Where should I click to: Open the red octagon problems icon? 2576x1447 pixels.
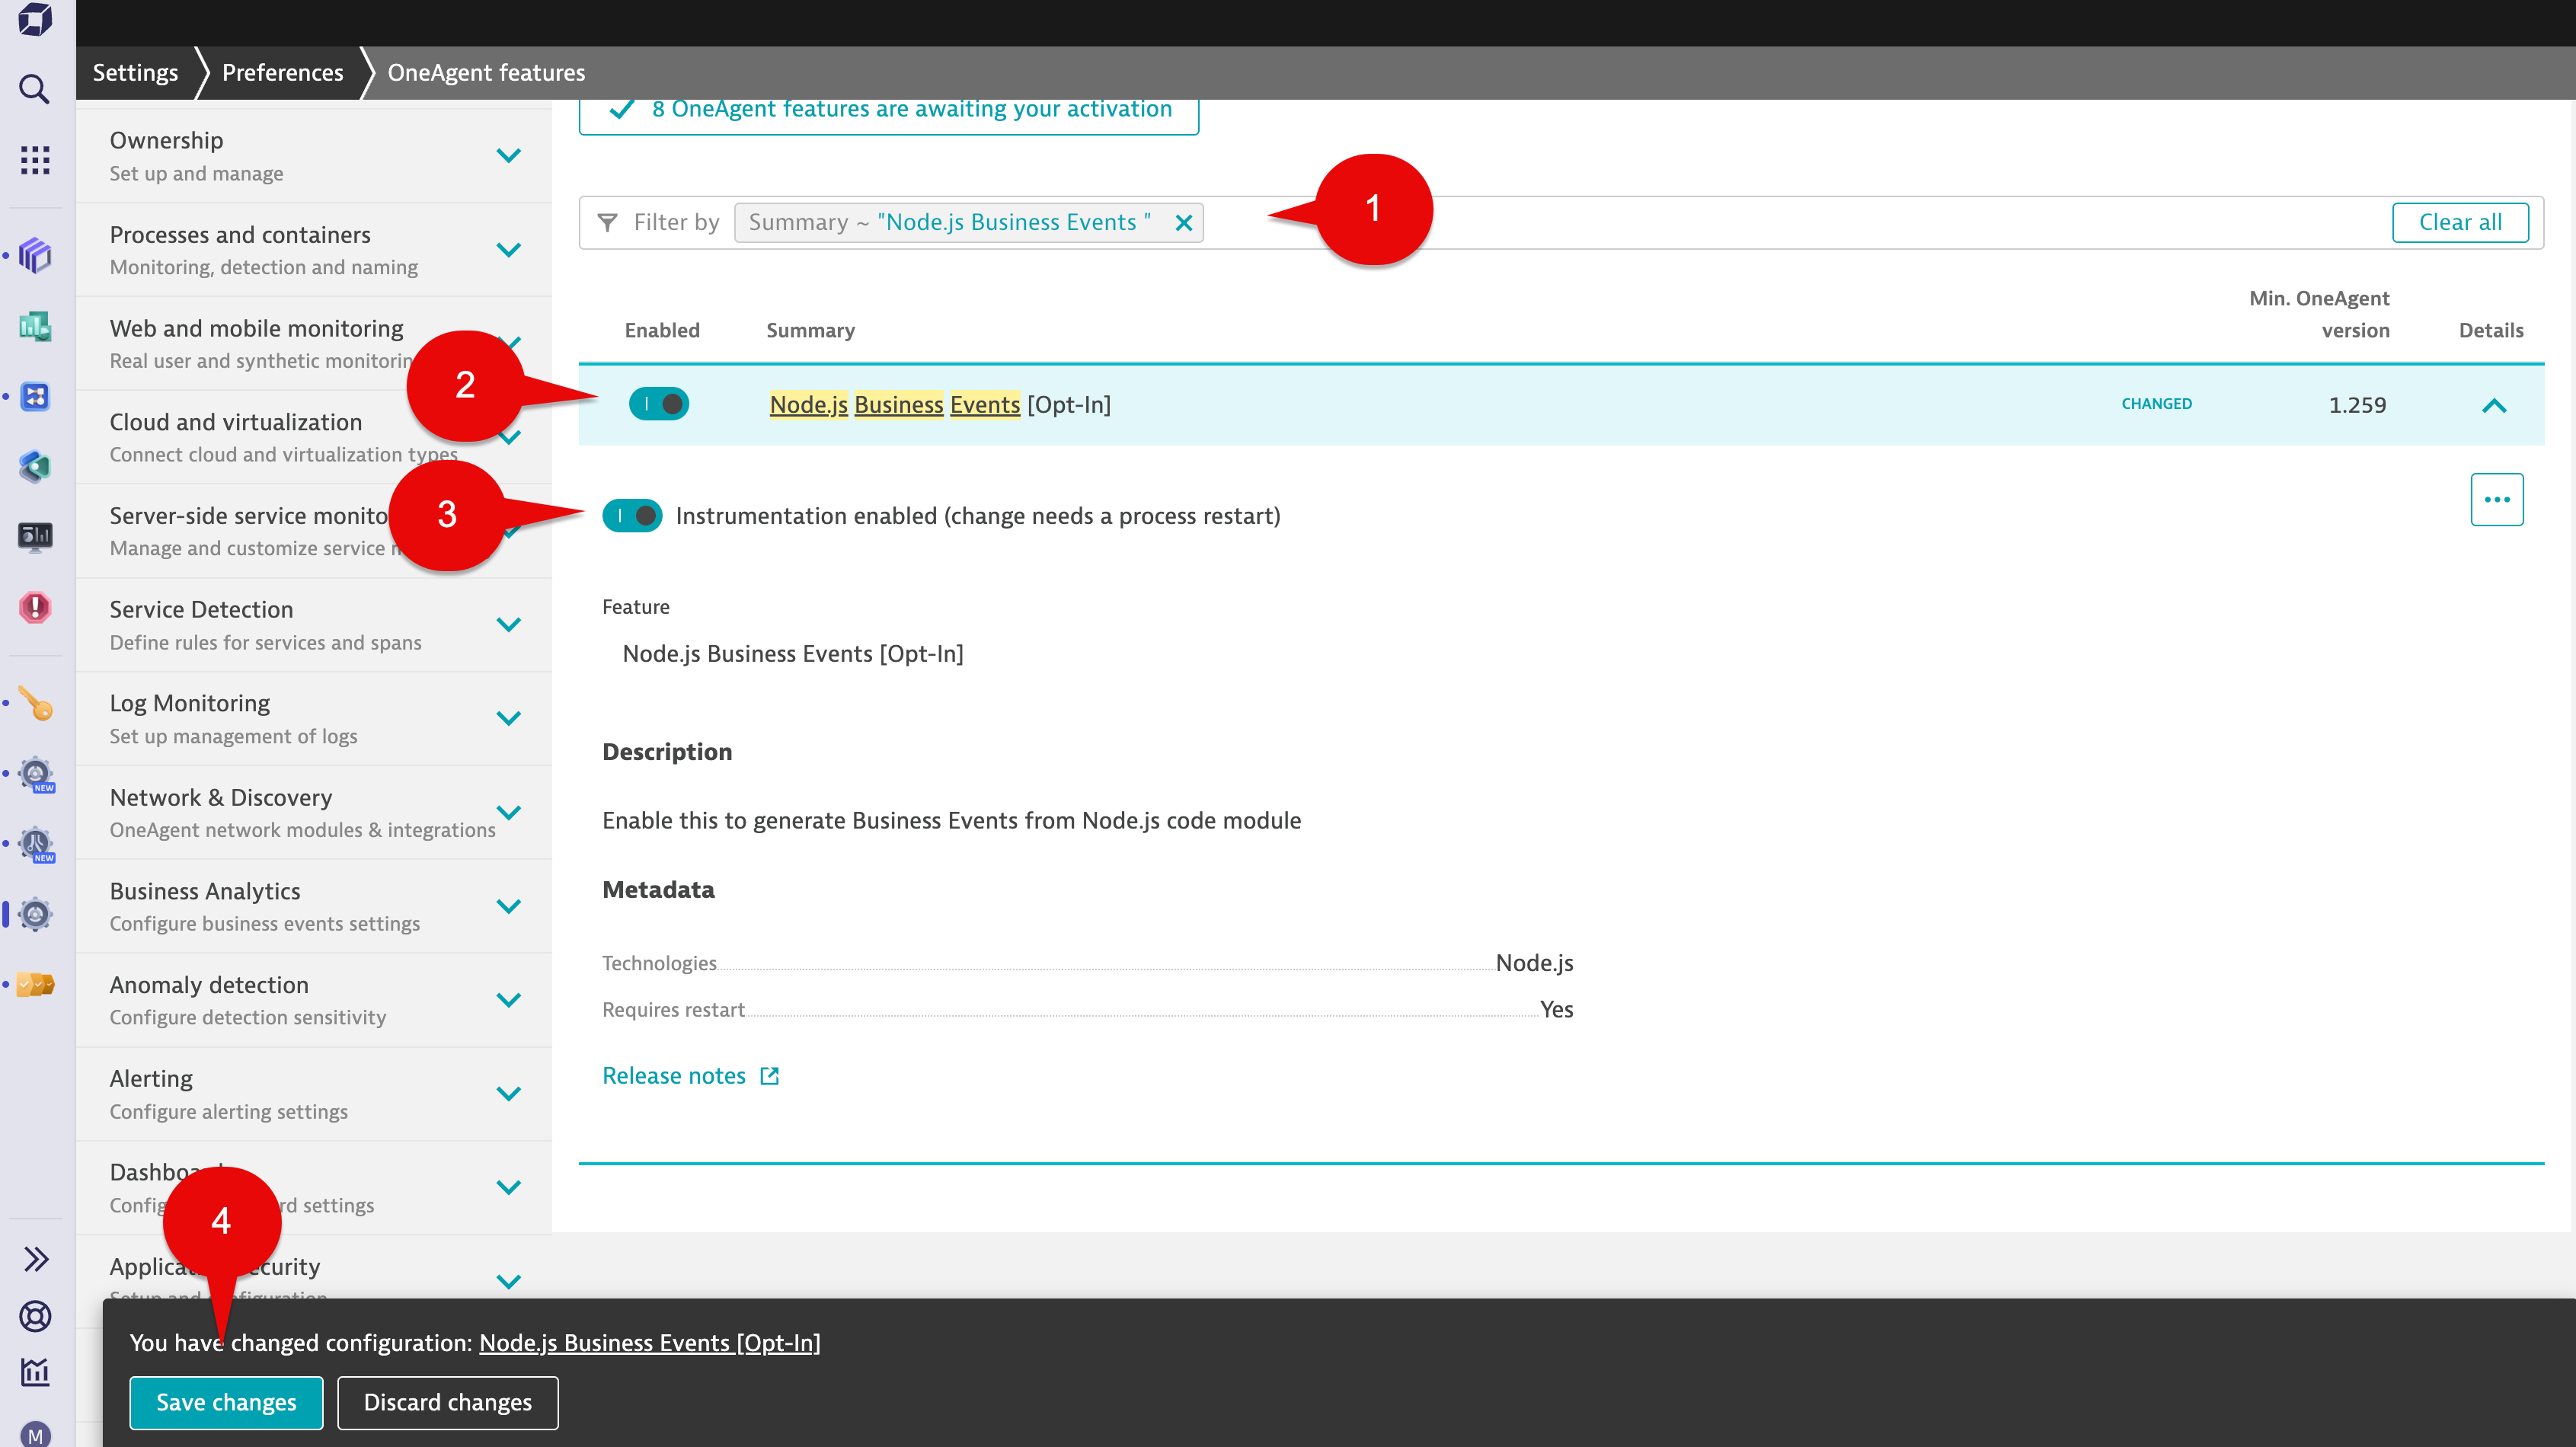[35, 607]
